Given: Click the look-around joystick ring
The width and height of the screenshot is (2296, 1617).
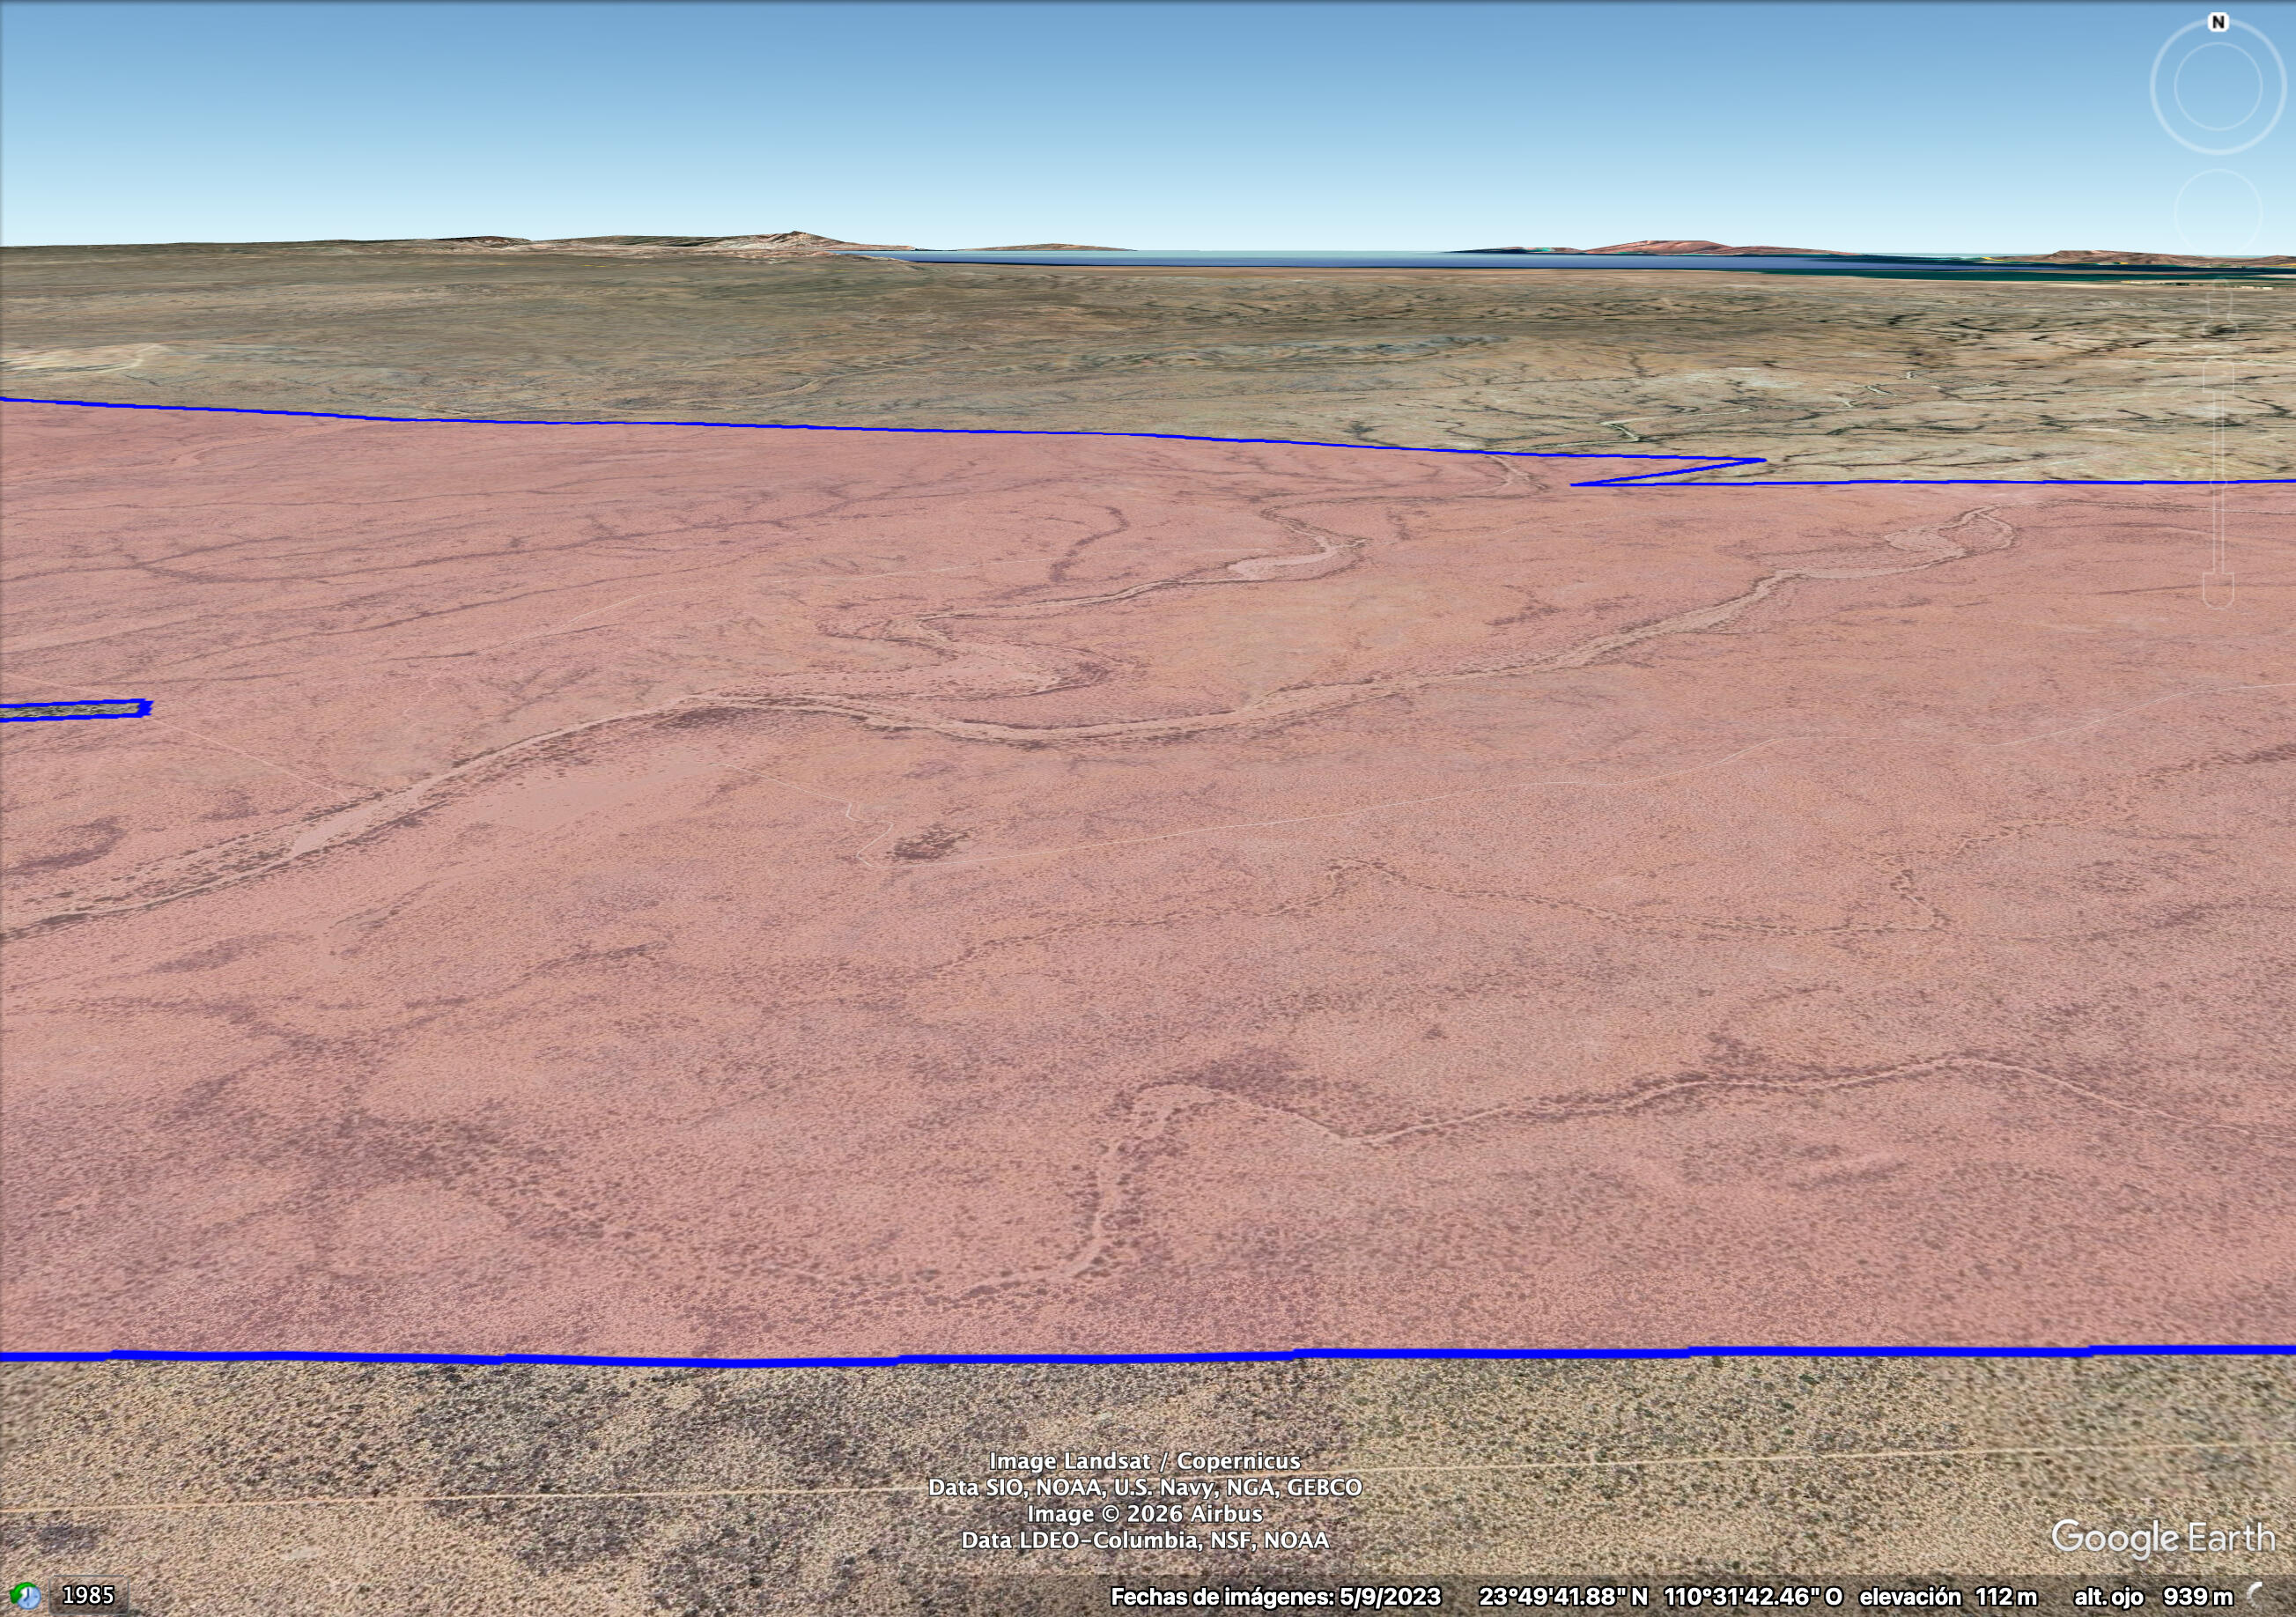Looking at the screenshot, I should [x=2218, y=86].
